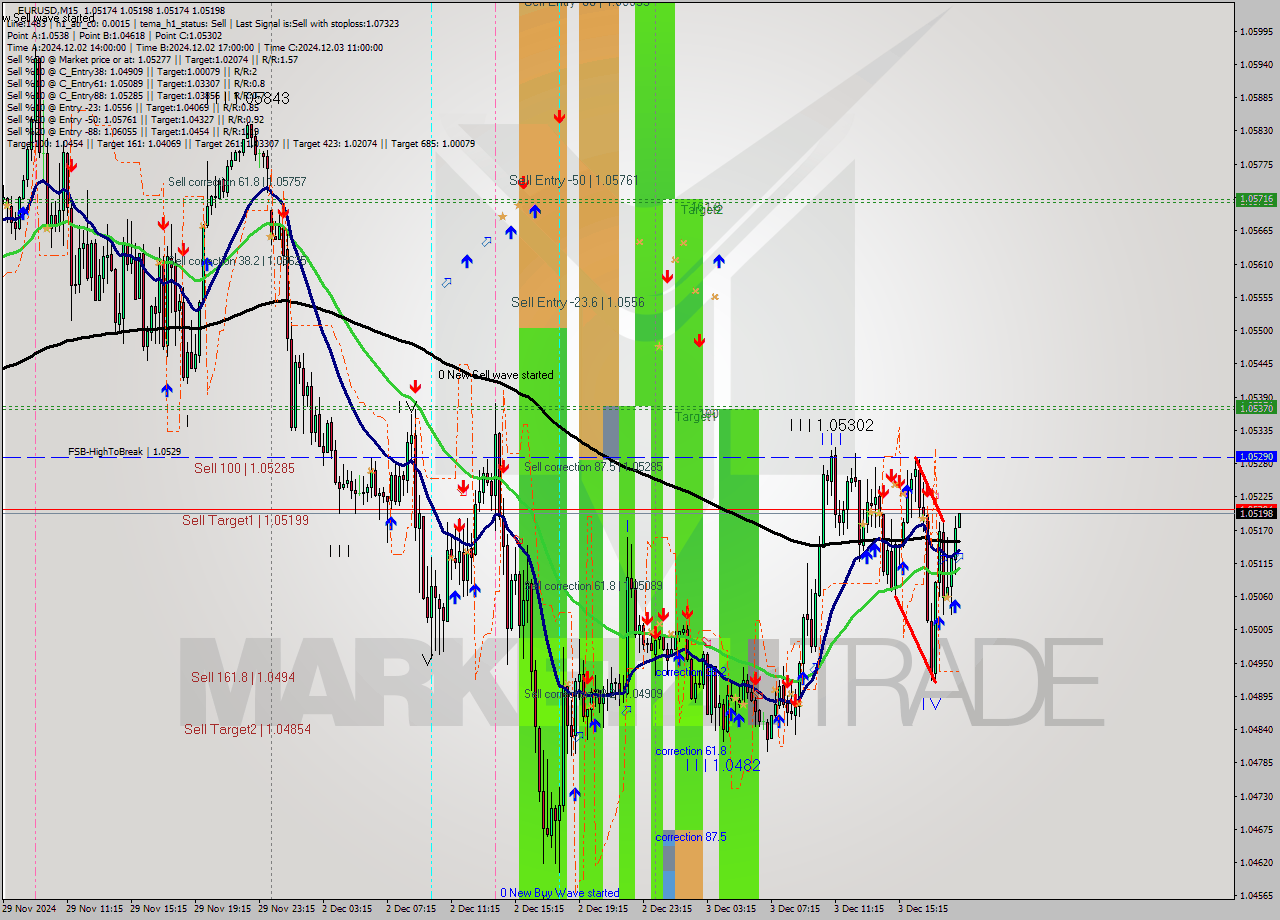1280x920 pixels.
Task: Select the blue 'correction 61.8' label
Action: coord(691,751)
